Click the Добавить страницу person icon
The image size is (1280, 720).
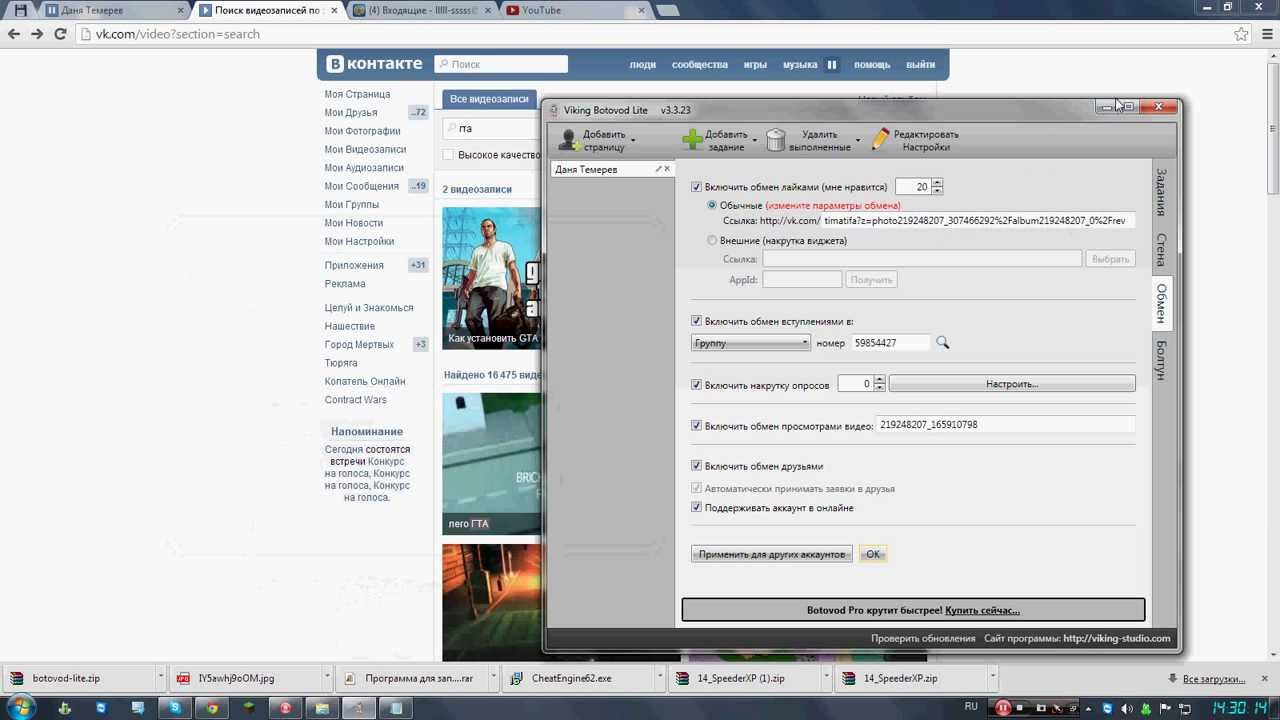pos(568,140)
